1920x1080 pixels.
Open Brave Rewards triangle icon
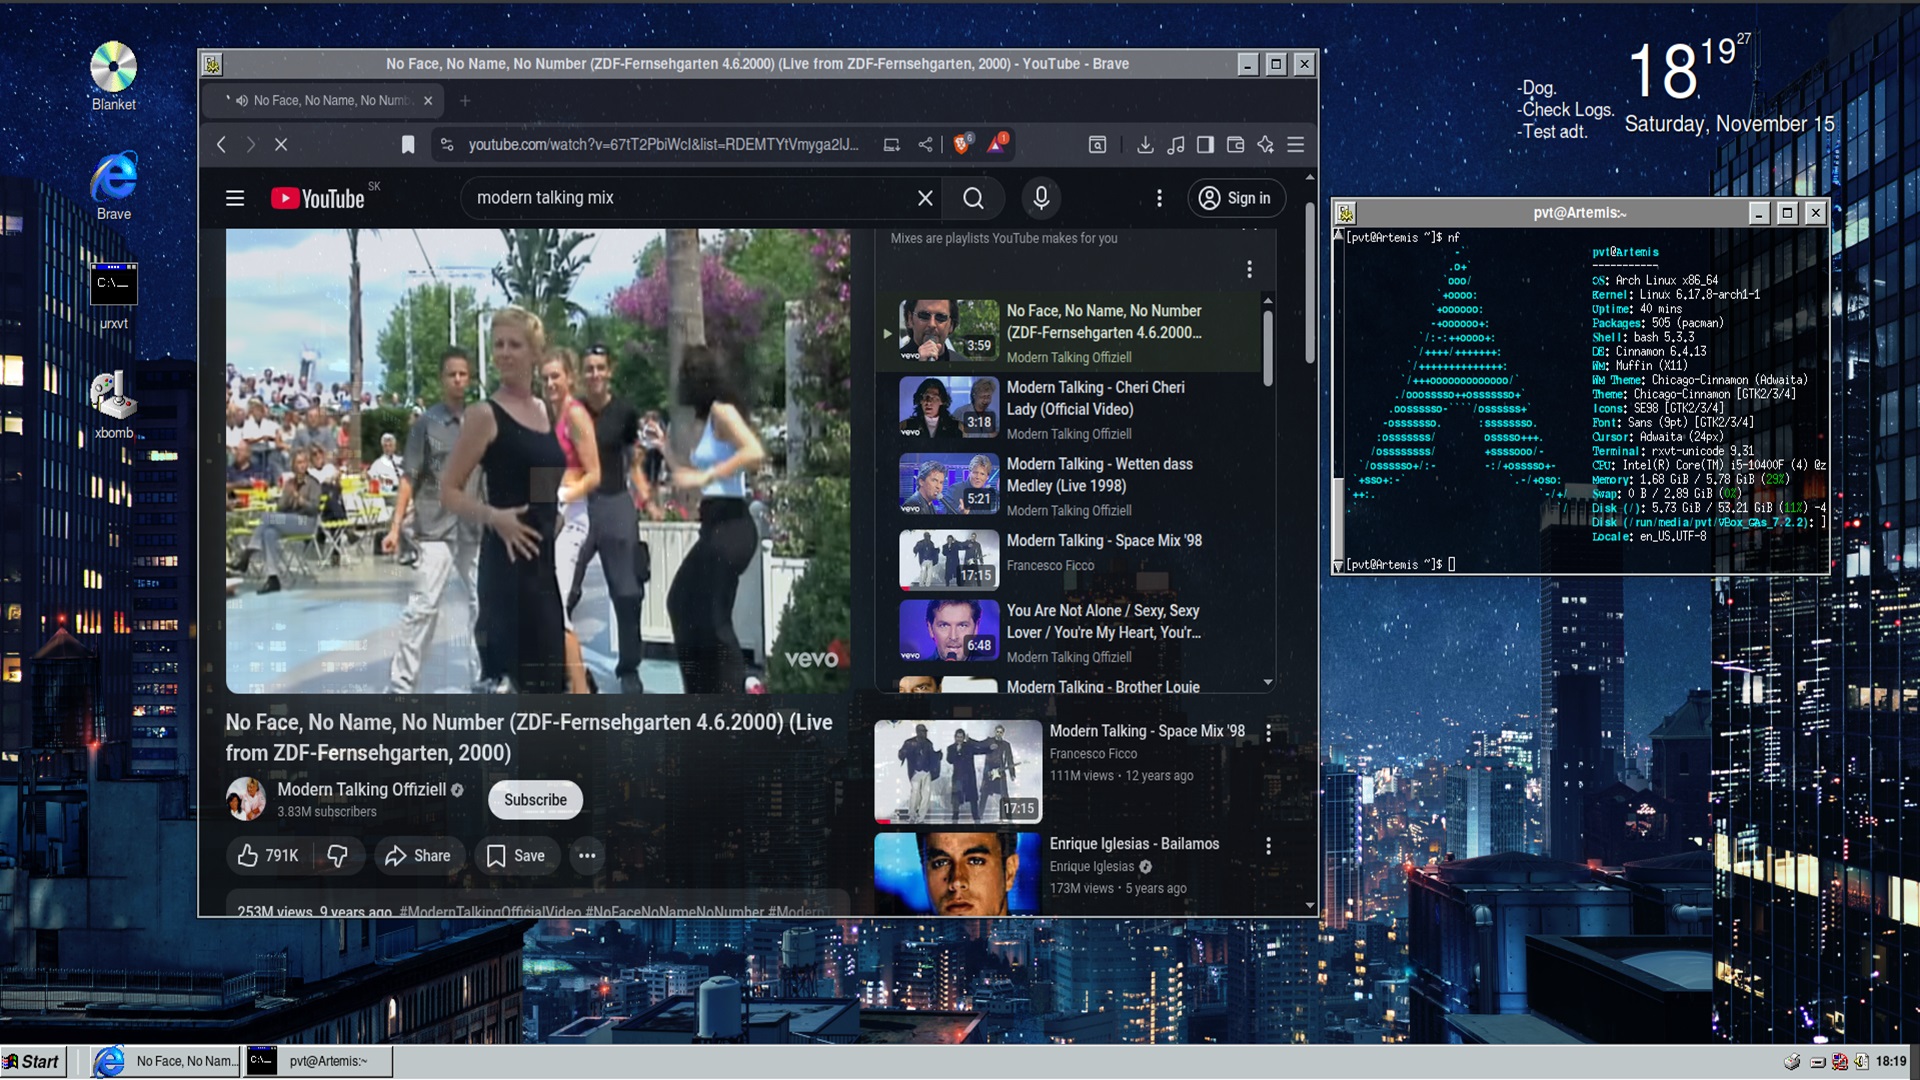coord(996,144)
